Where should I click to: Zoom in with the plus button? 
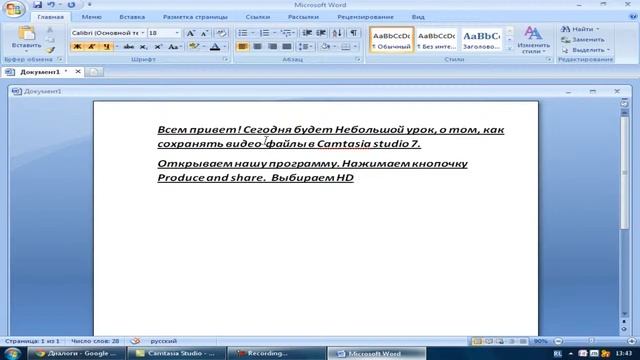[x=631, y=341]
